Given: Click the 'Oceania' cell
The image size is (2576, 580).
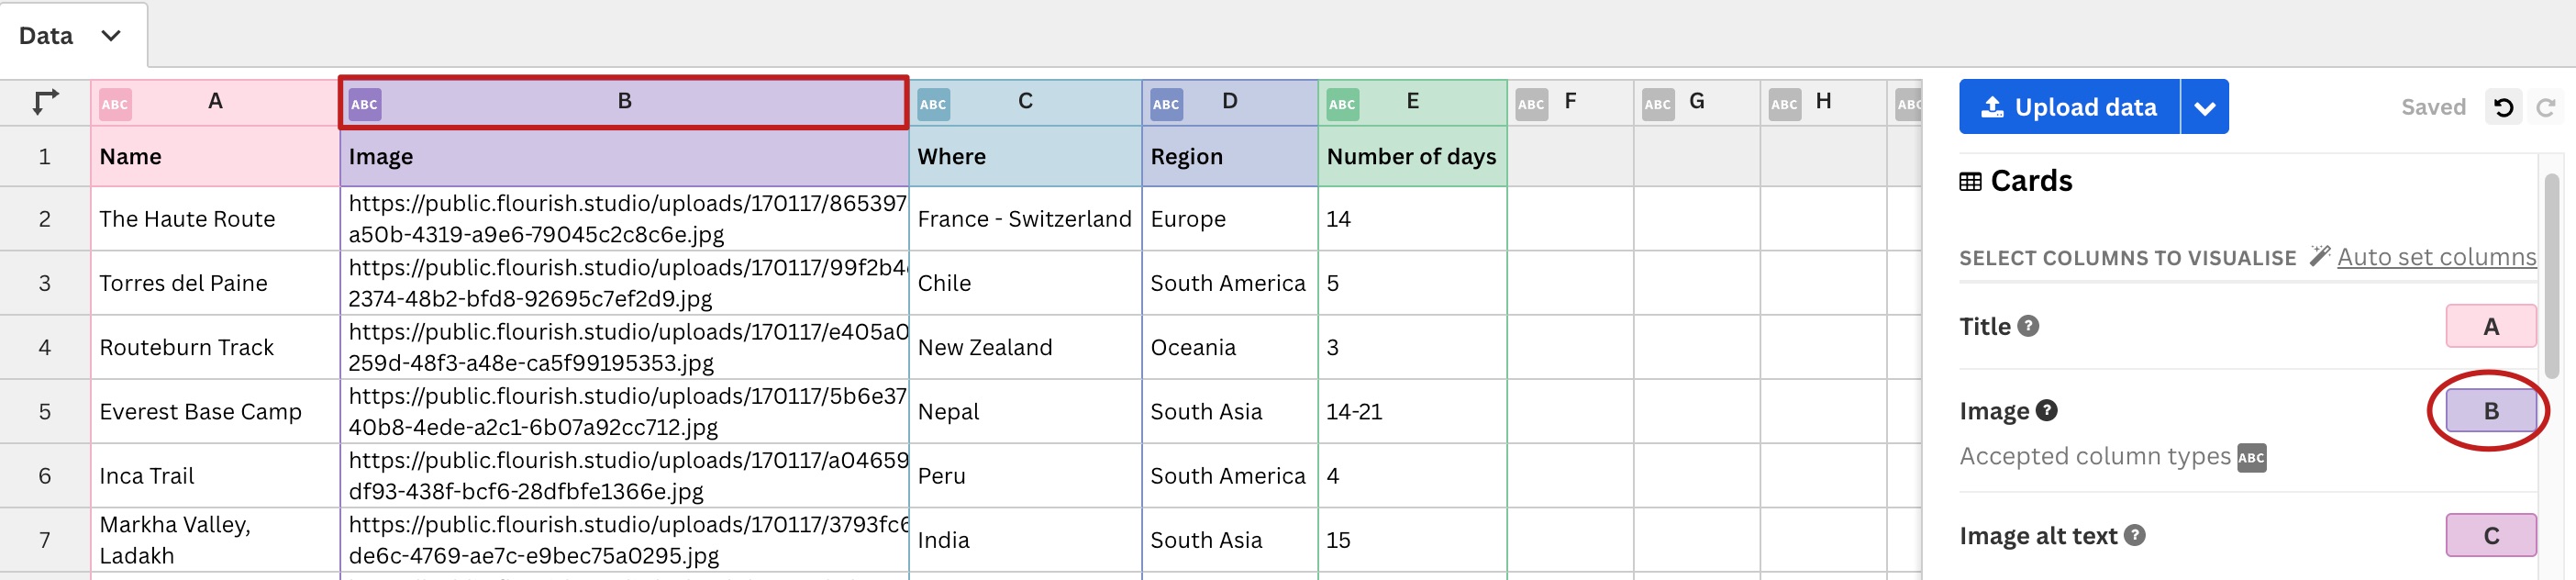Looking at the screenshot, I should click(x=1230, y=347).
